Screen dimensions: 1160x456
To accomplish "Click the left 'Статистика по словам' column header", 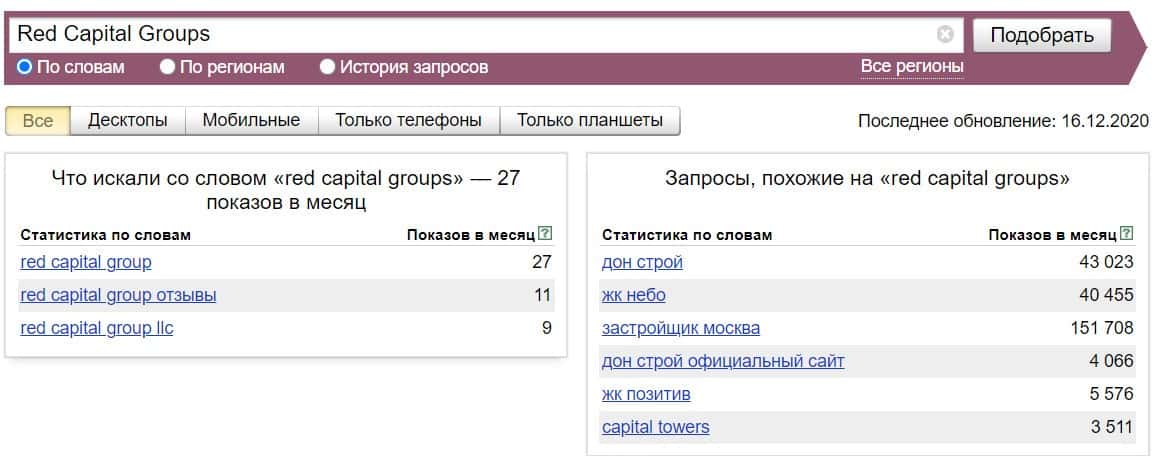I will (x=106, y=235).
